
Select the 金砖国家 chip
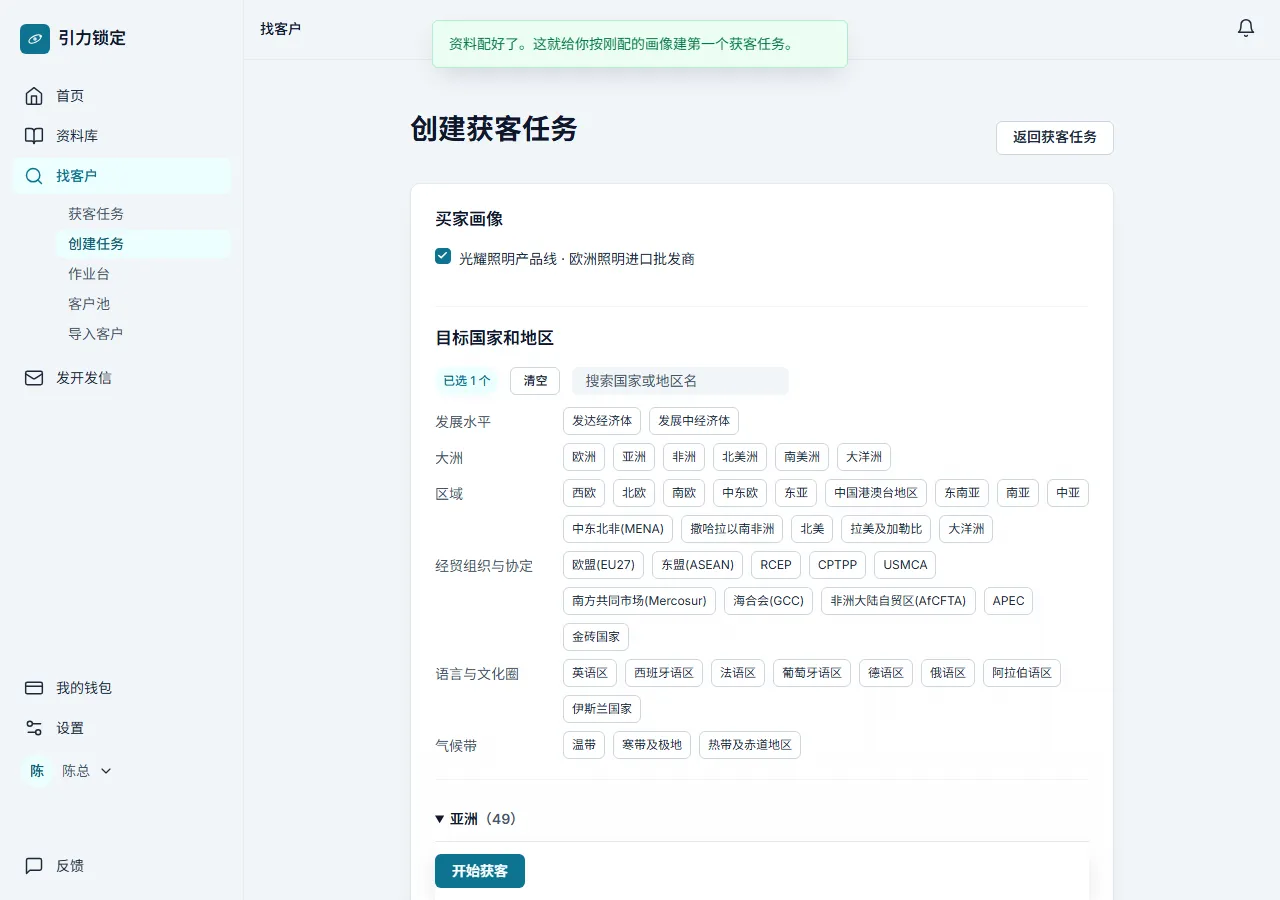pyautogui.click(x=596, y=637)
